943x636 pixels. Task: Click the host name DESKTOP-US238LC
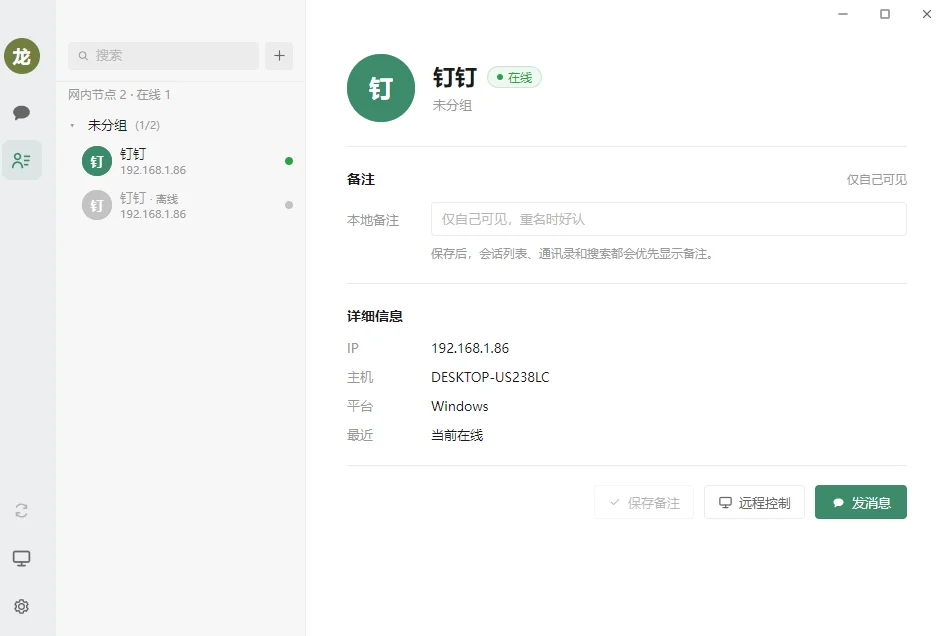490,378
